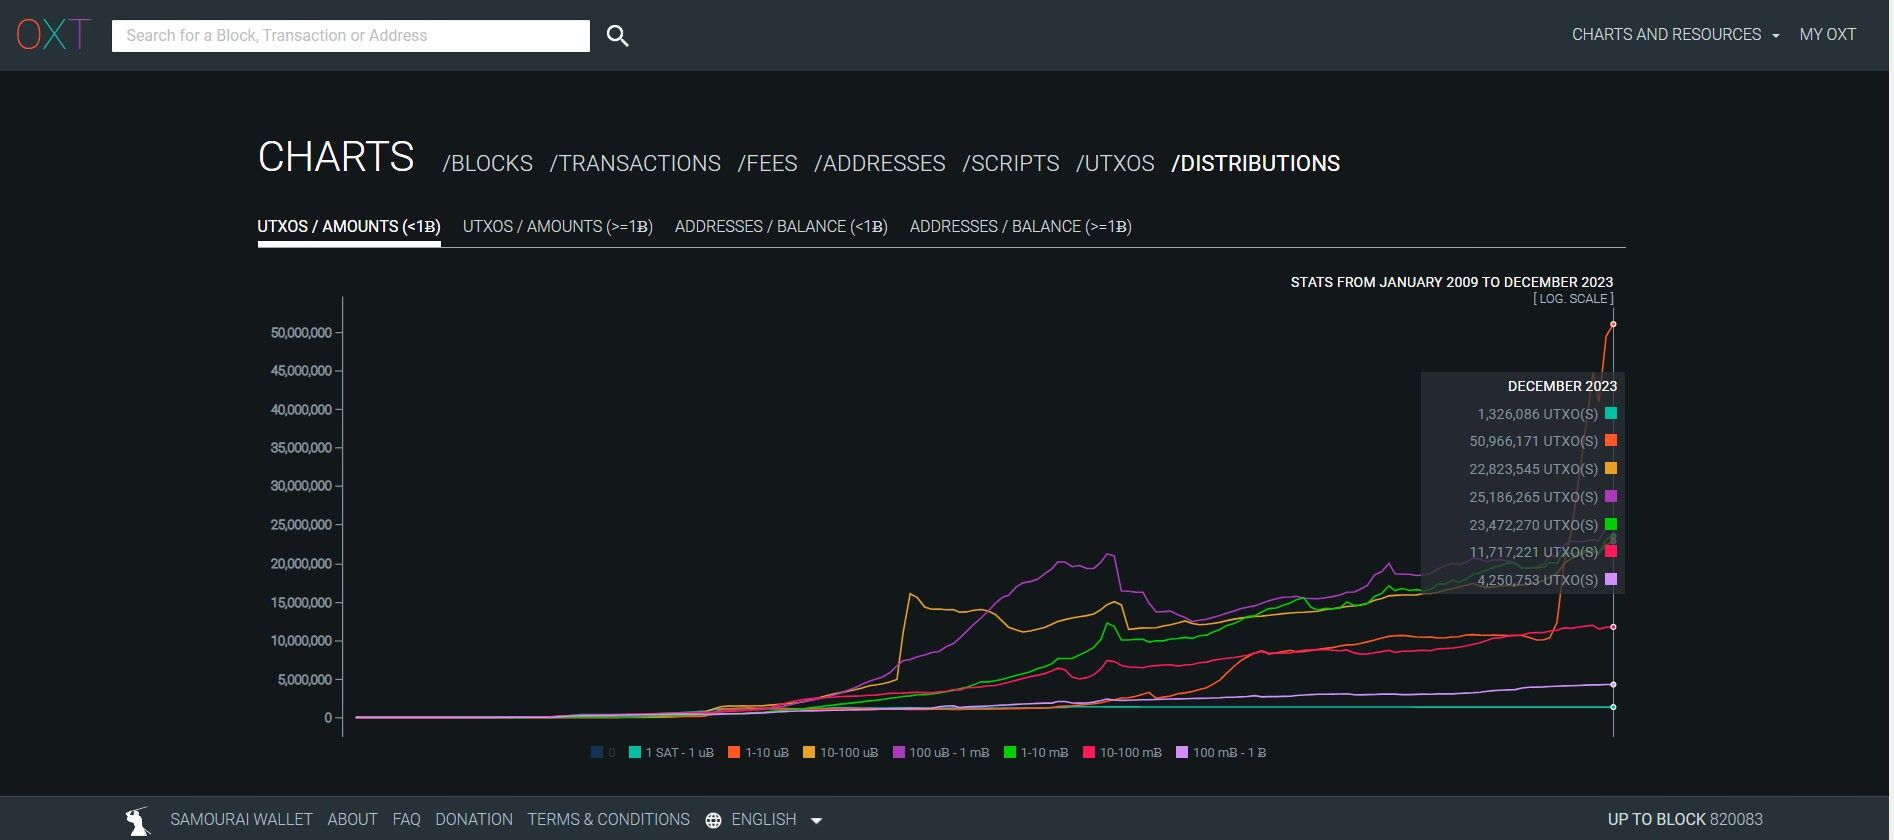Switch to the UTXOS / AMOUNTS (>=1B) tab
The height and width of the screenshot is (840, 1894).
pyautogui.click(x=557, y=227)
